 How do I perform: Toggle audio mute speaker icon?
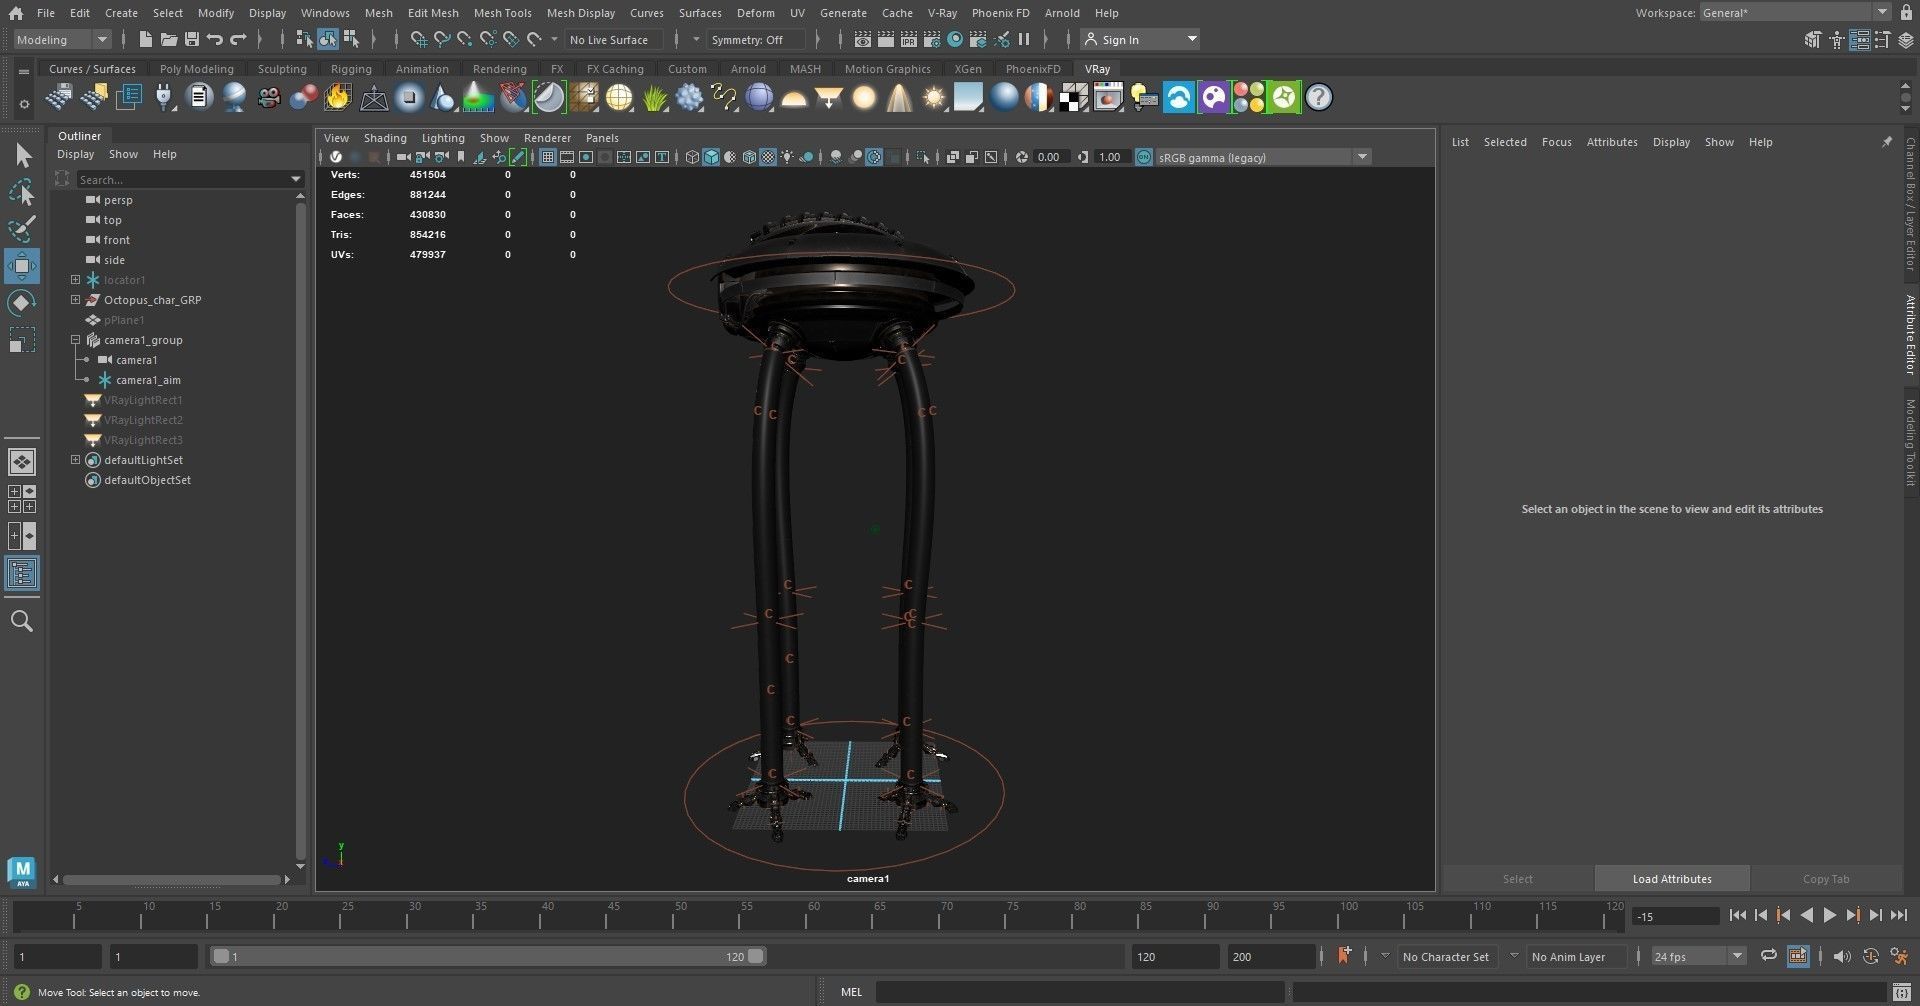1842,956
